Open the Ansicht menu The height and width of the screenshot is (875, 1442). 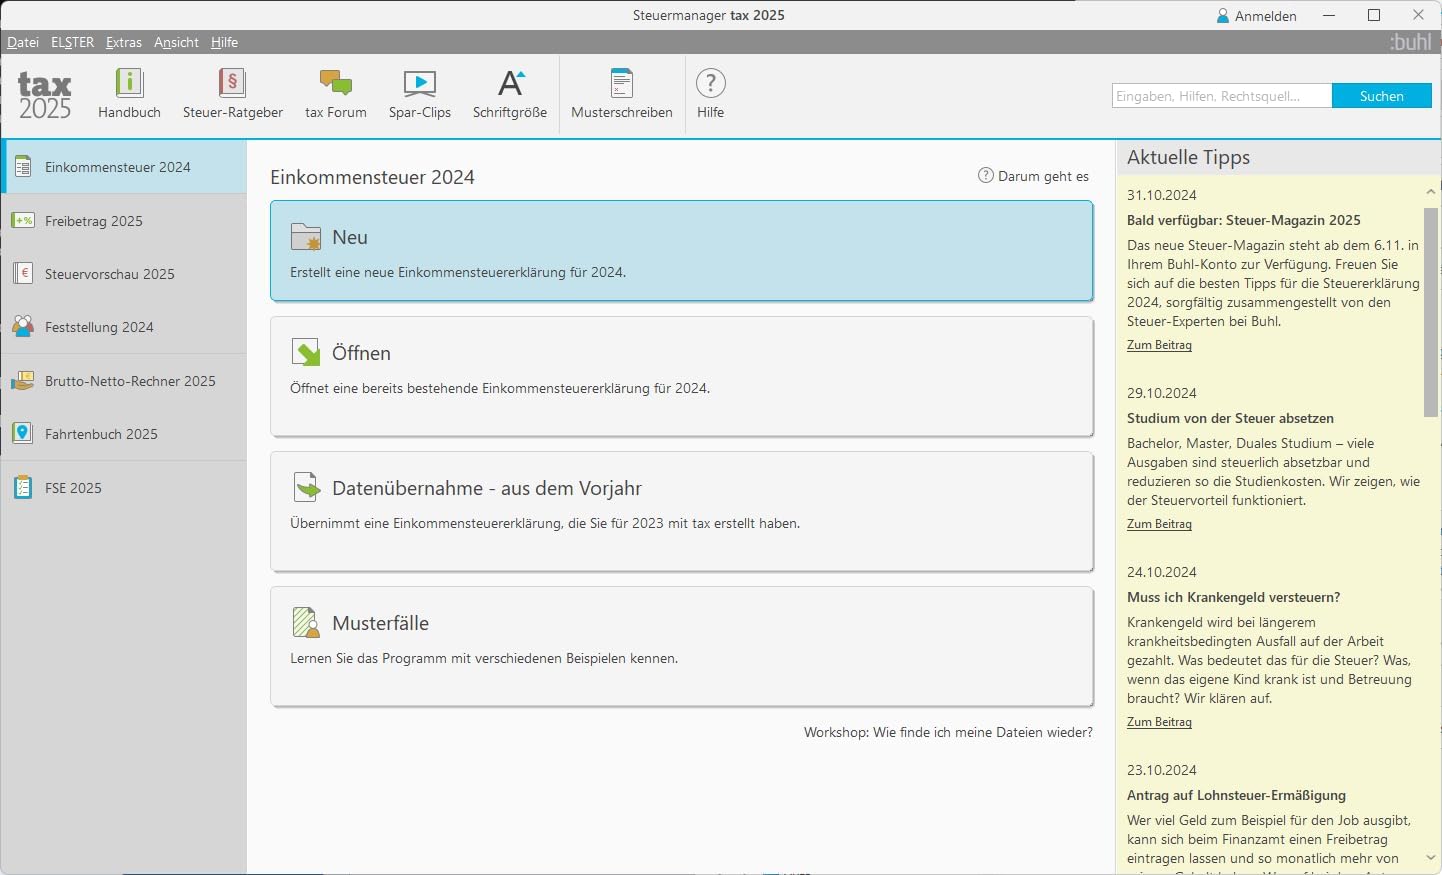click(176, 42)
